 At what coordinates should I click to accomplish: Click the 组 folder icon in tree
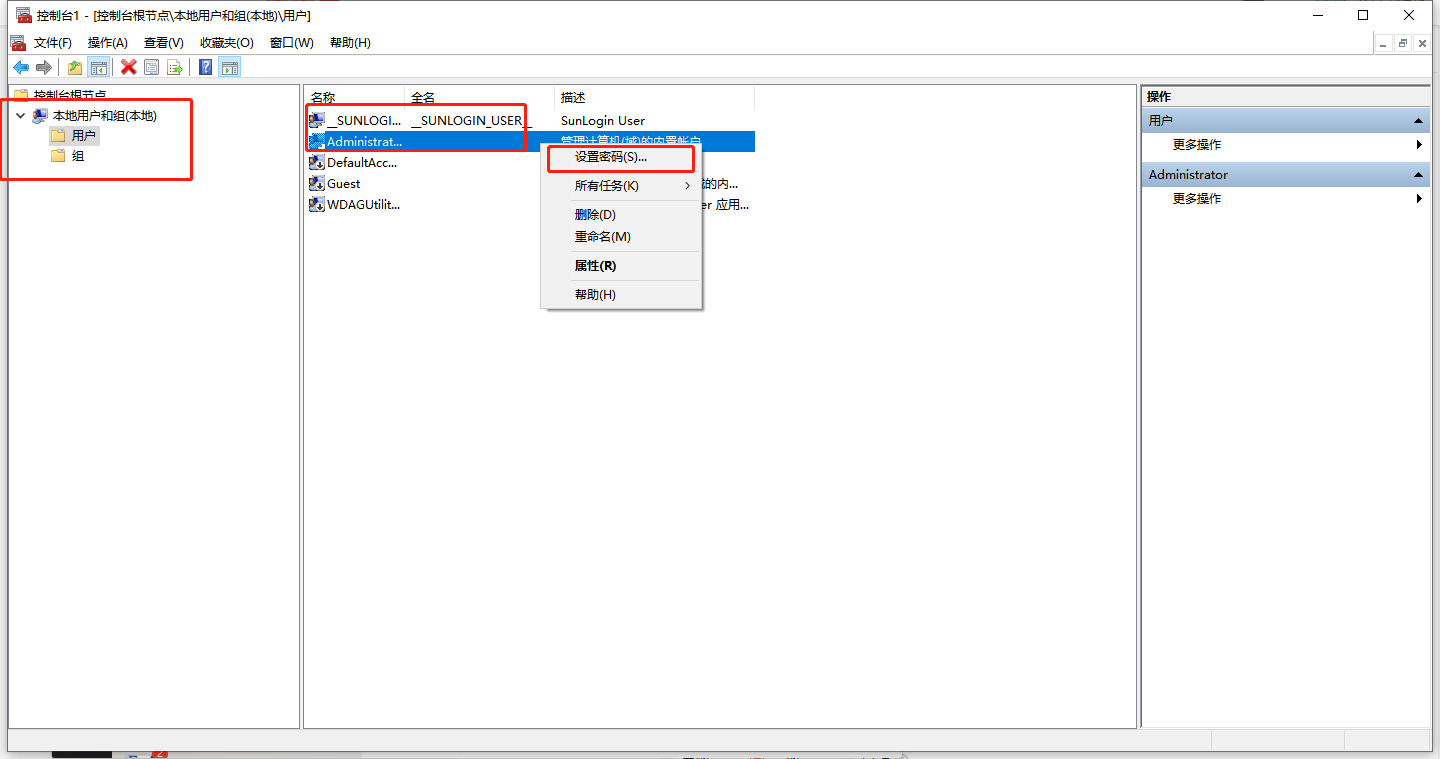pyautogui.click(x=58, y=155)
